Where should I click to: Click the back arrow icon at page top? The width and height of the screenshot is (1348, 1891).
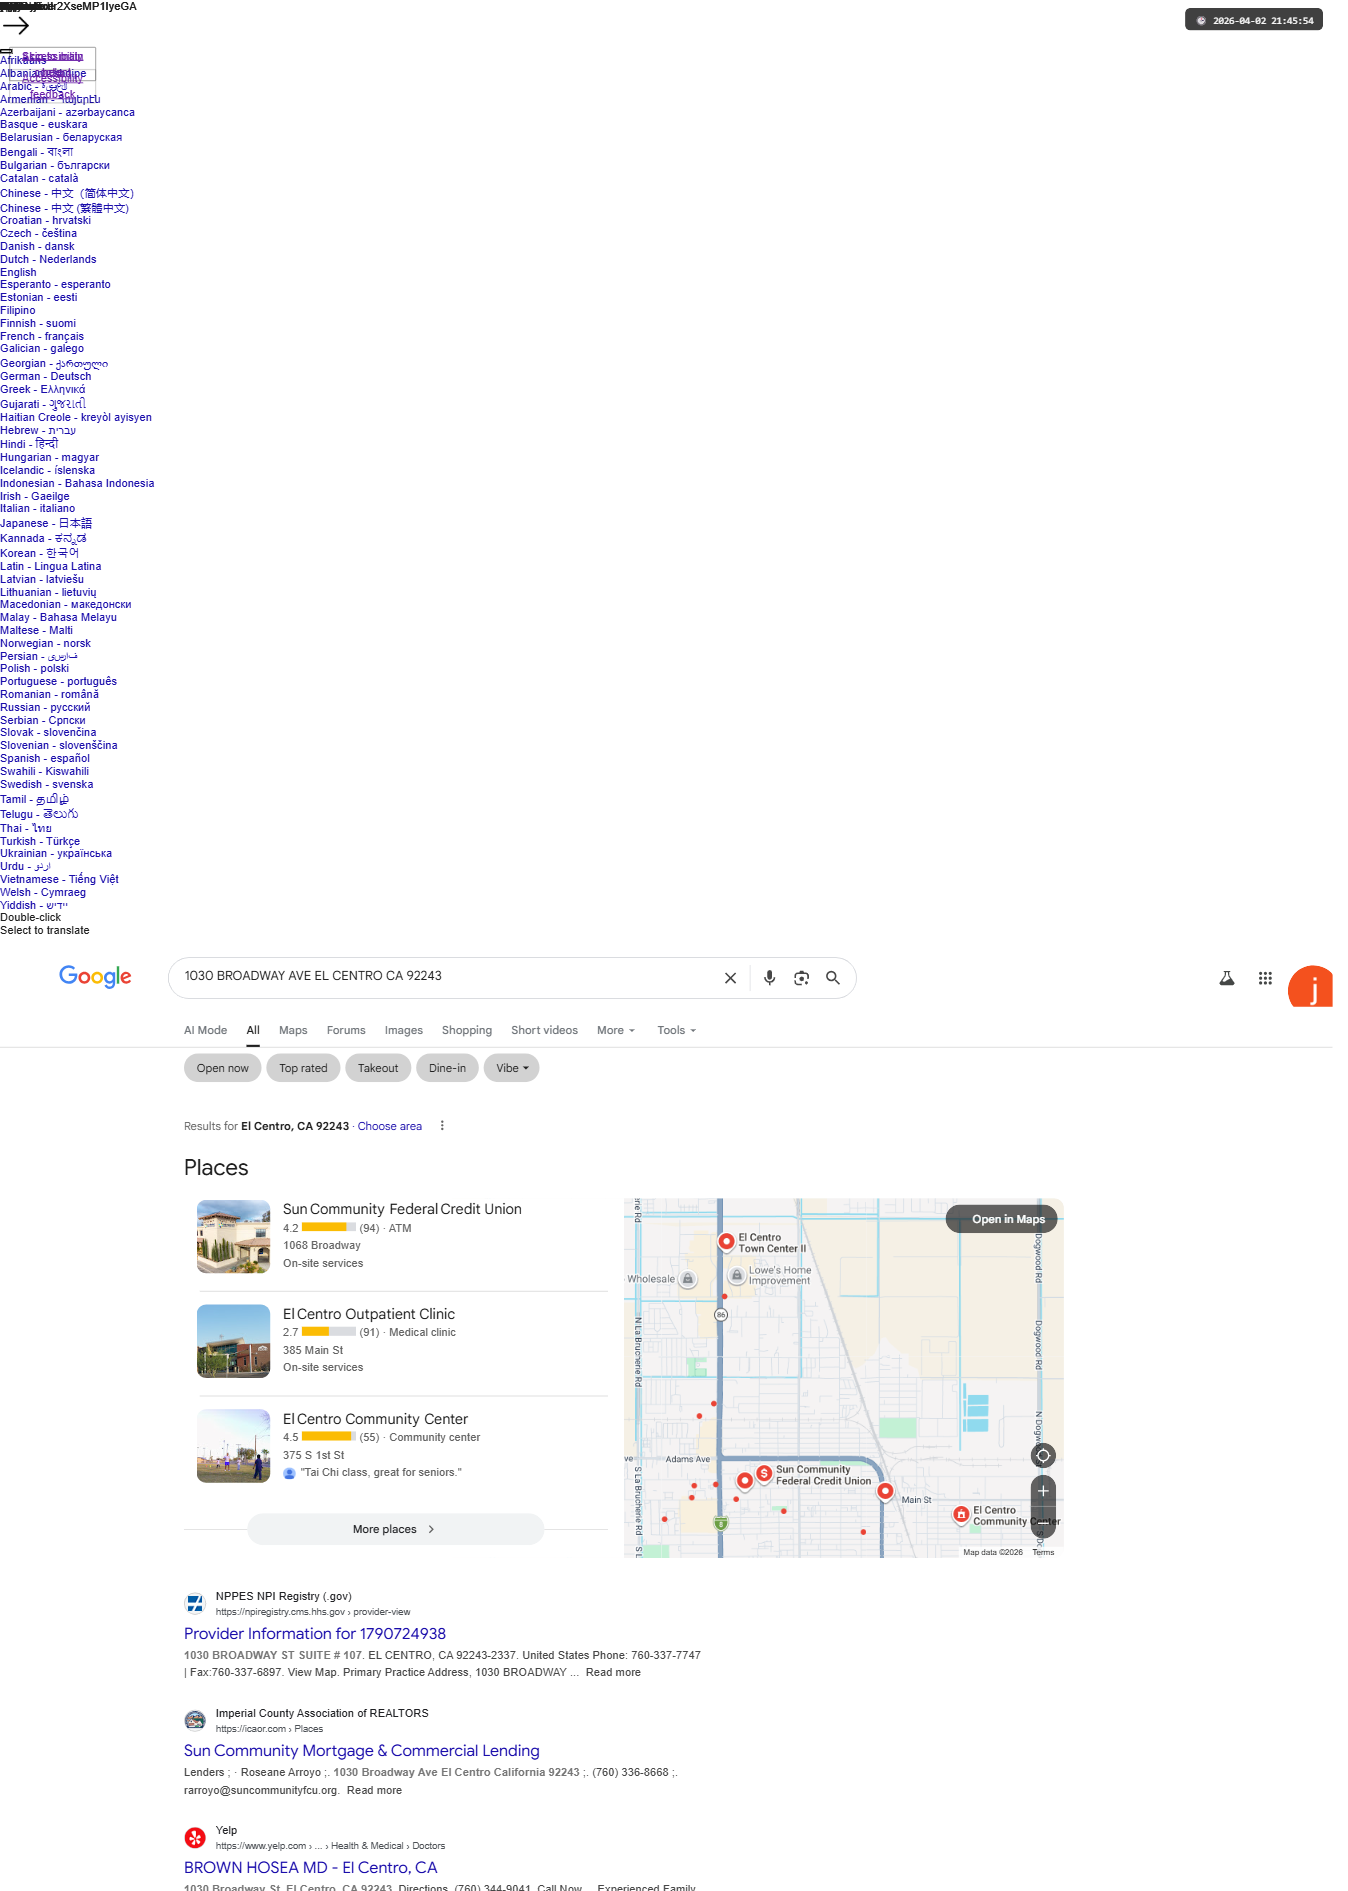[x=16, y=26]
